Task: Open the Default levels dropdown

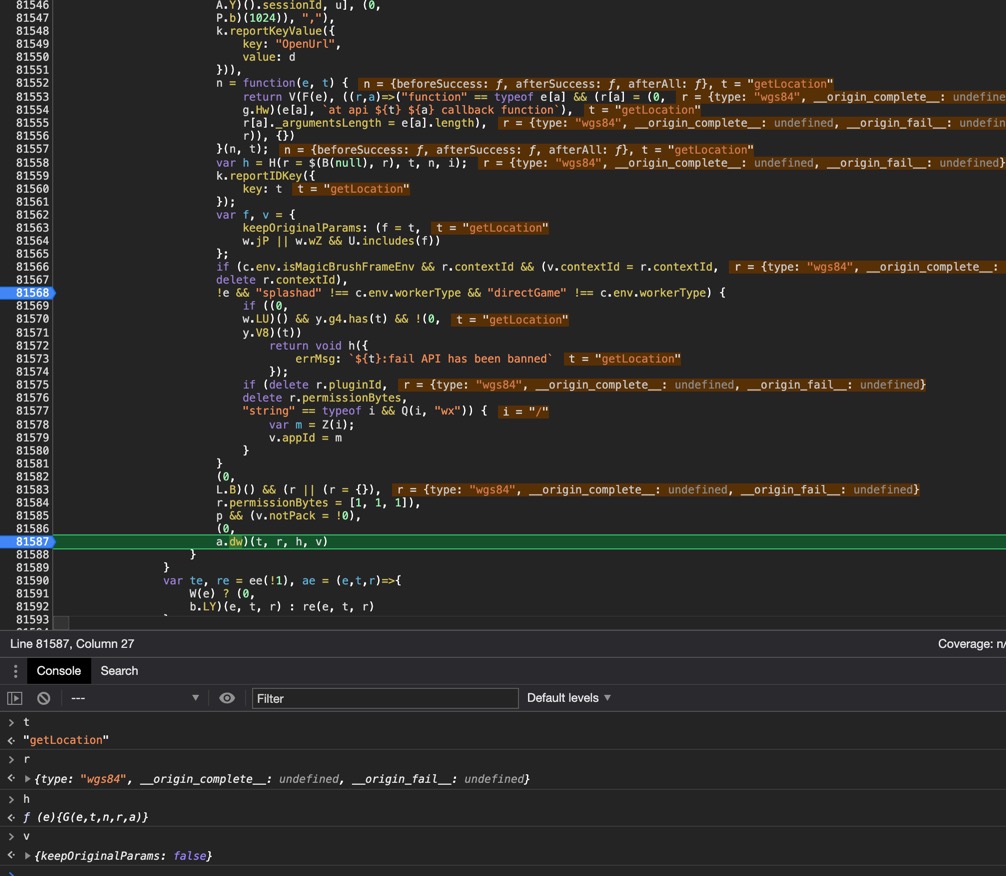Action: click(569, 698)
